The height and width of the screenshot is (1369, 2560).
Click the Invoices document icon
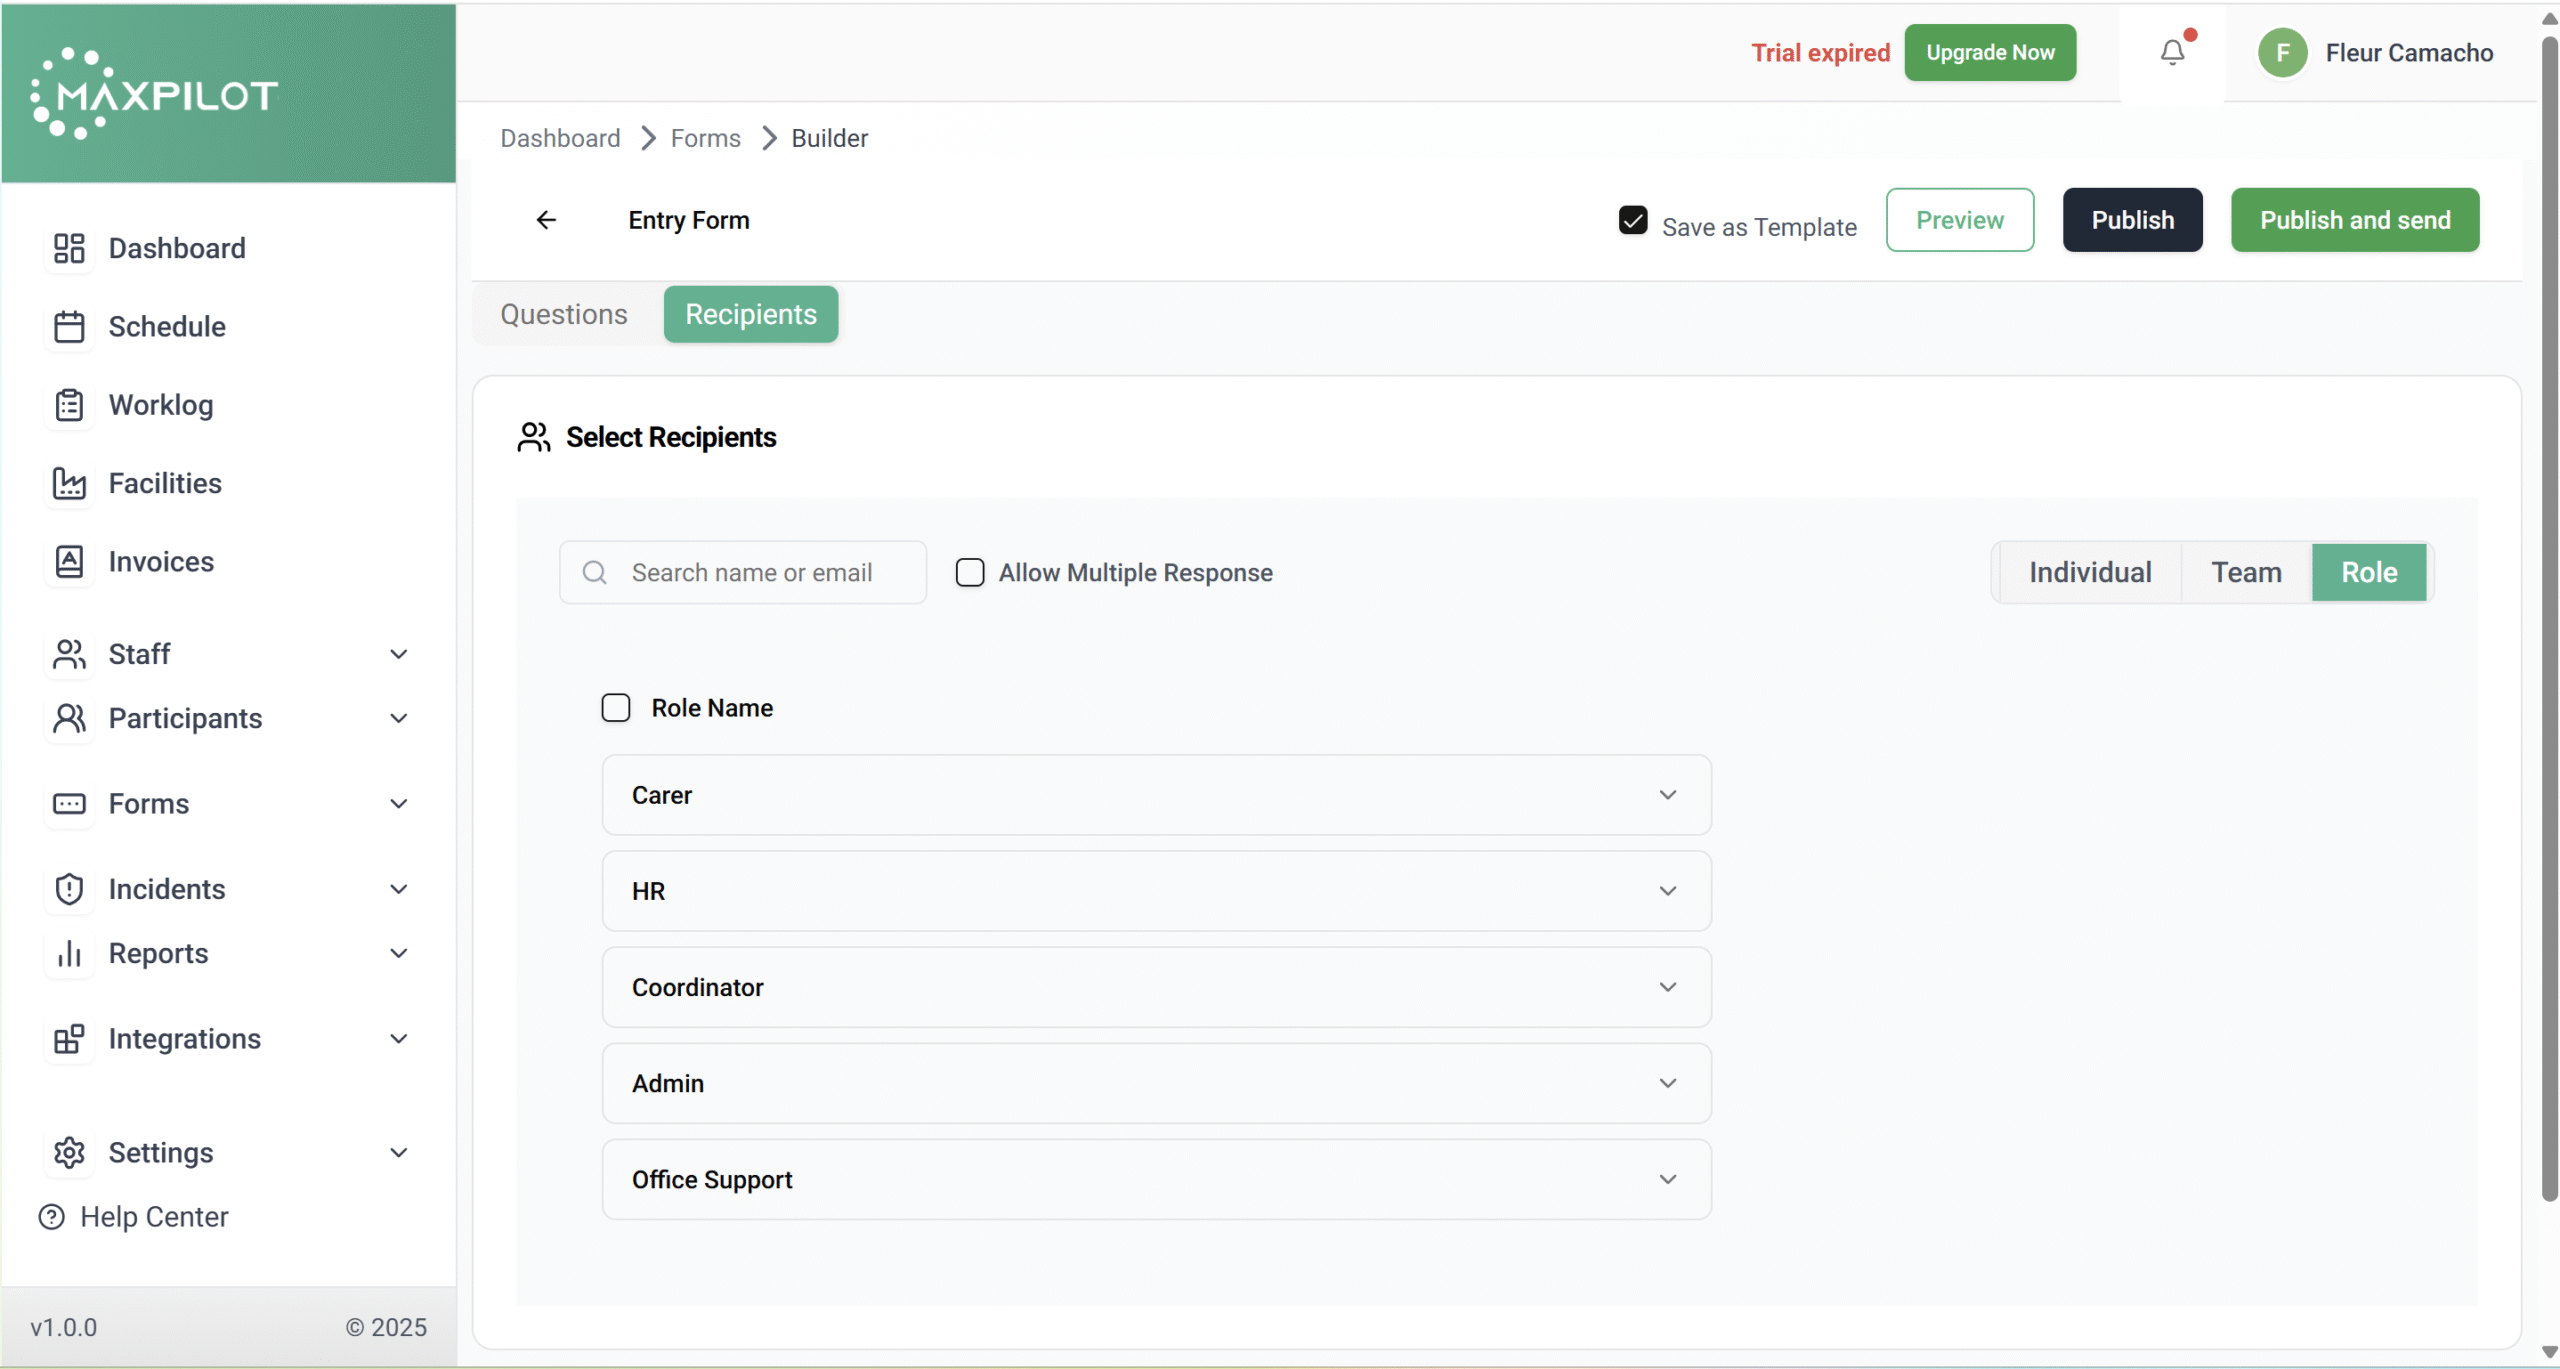coord(69,562)
